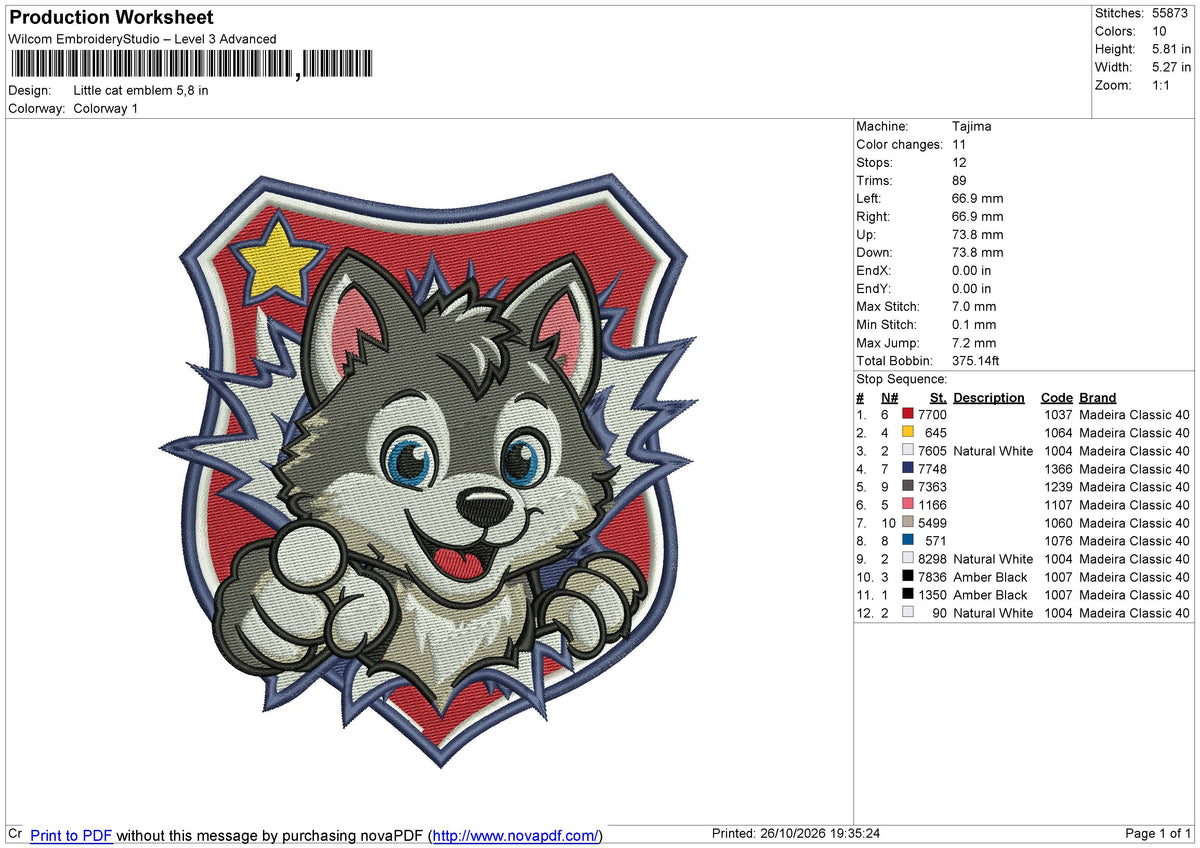Click the Colorway 1 value

pyautogui.click(x=106, y=108)
